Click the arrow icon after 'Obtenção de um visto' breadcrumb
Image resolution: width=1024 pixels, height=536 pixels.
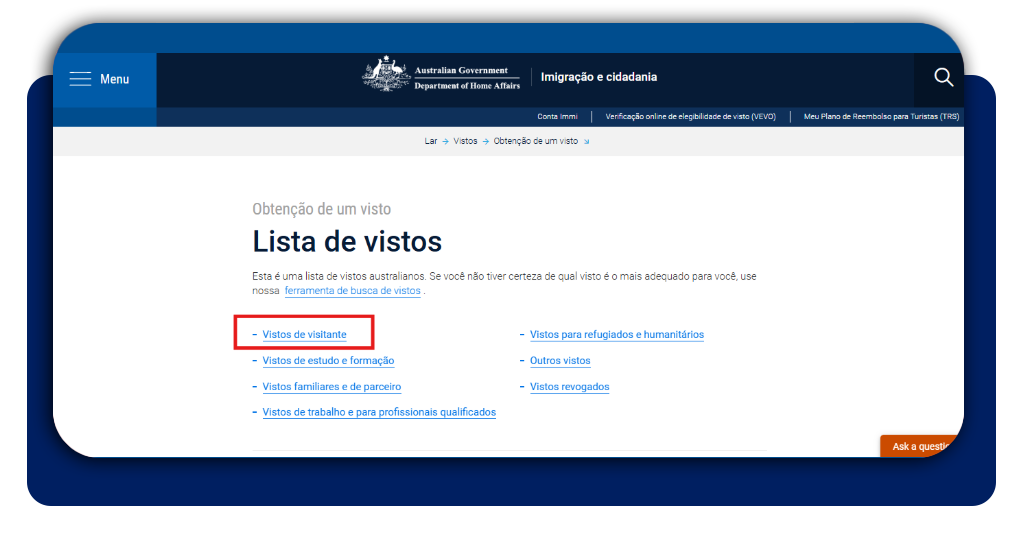(x=586, y=142)
